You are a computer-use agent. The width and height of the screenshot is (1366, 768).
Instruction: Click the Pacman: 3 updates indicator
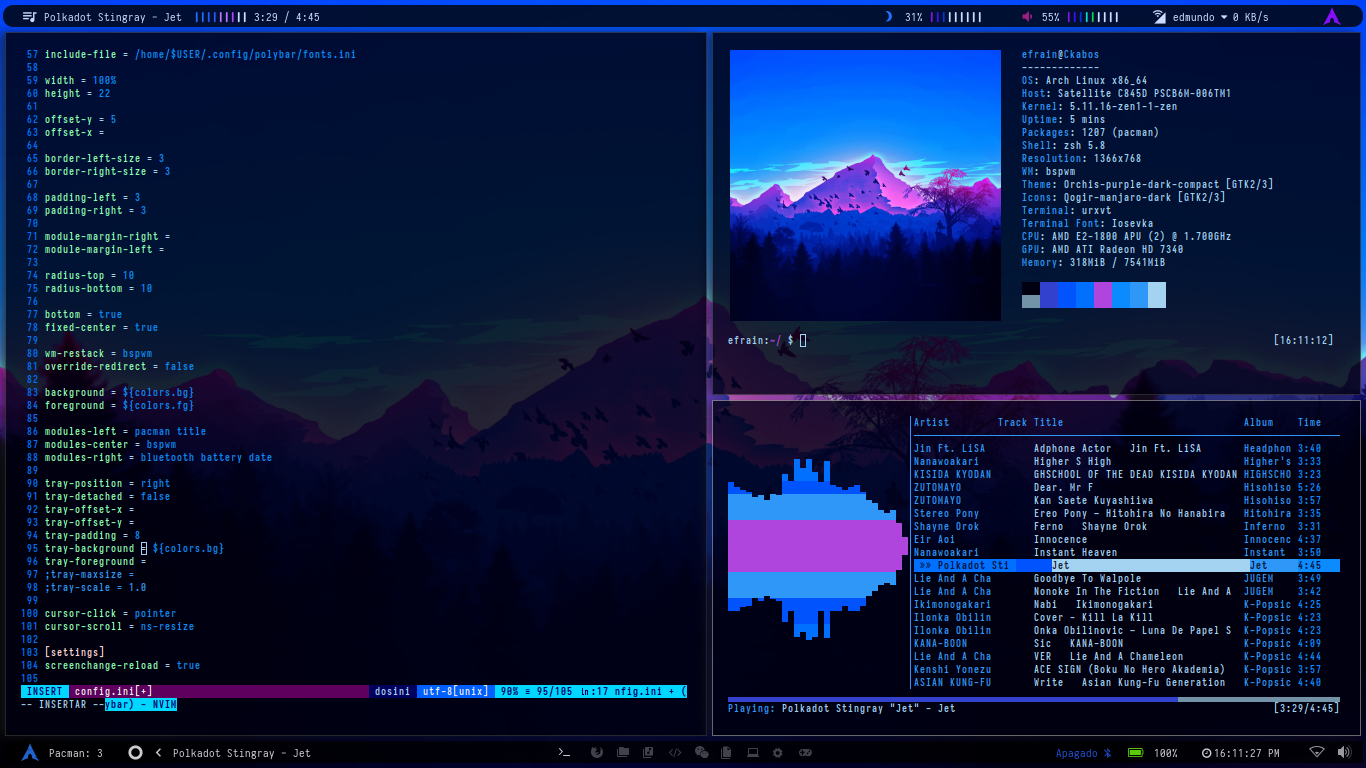(76, 753)
